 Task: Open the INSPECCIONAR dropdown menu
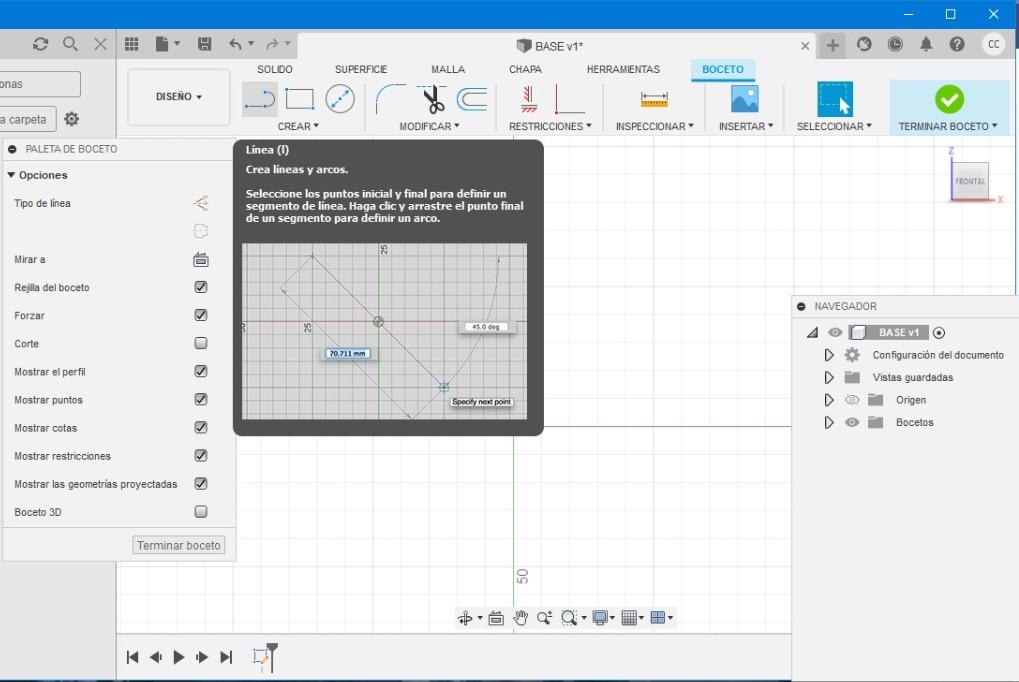tap(654, 126)
